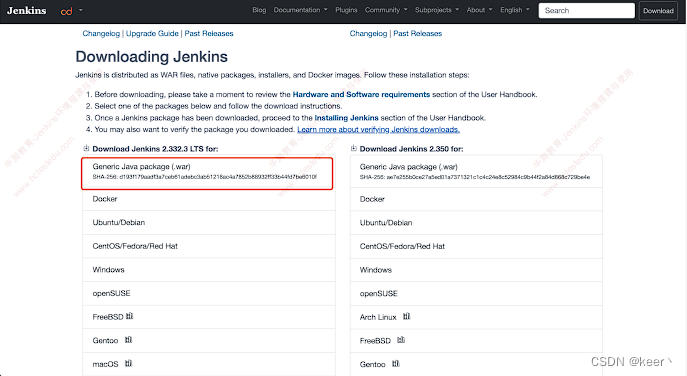The height and width of the screenshot is (376, 687).
Task: Expand the CD Foundation dropdown arrow
Action: point(81,10)
